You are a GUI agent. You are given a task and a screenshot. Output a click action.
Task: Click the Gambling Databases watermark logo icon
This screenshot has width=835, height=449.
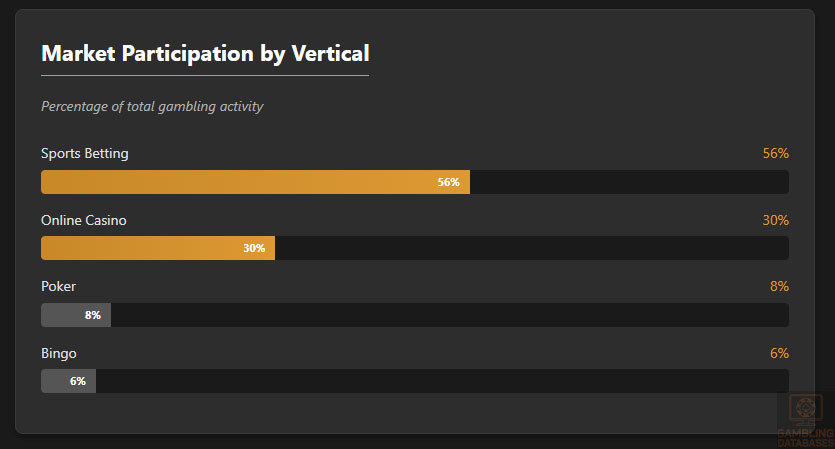point(805,409)
